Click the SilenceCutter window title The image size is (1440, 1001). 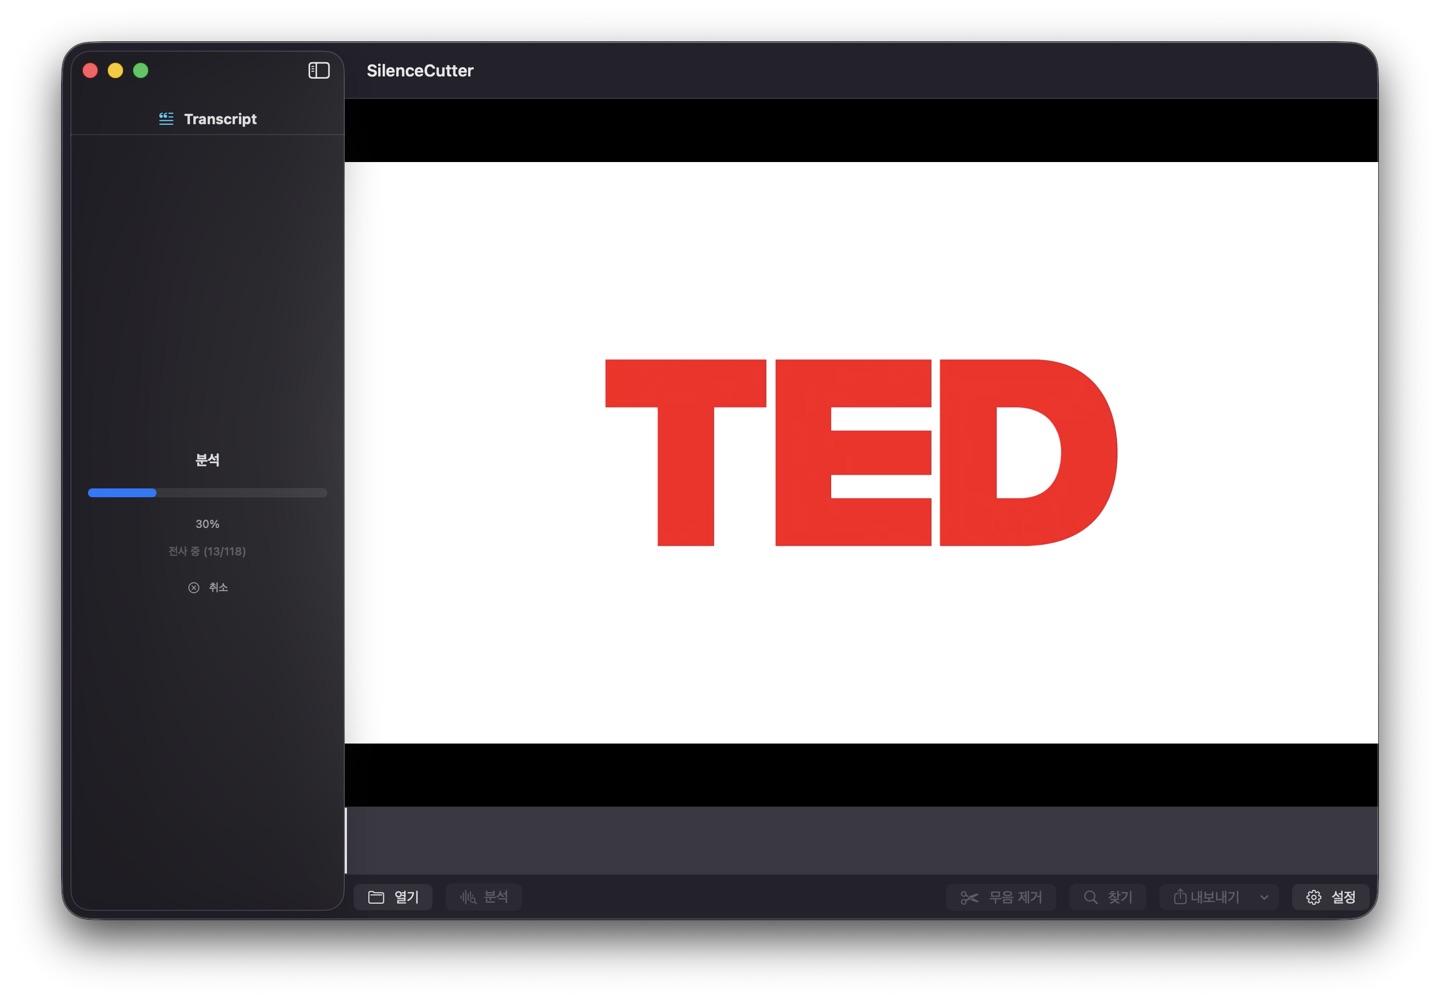[x=420, y=71]
